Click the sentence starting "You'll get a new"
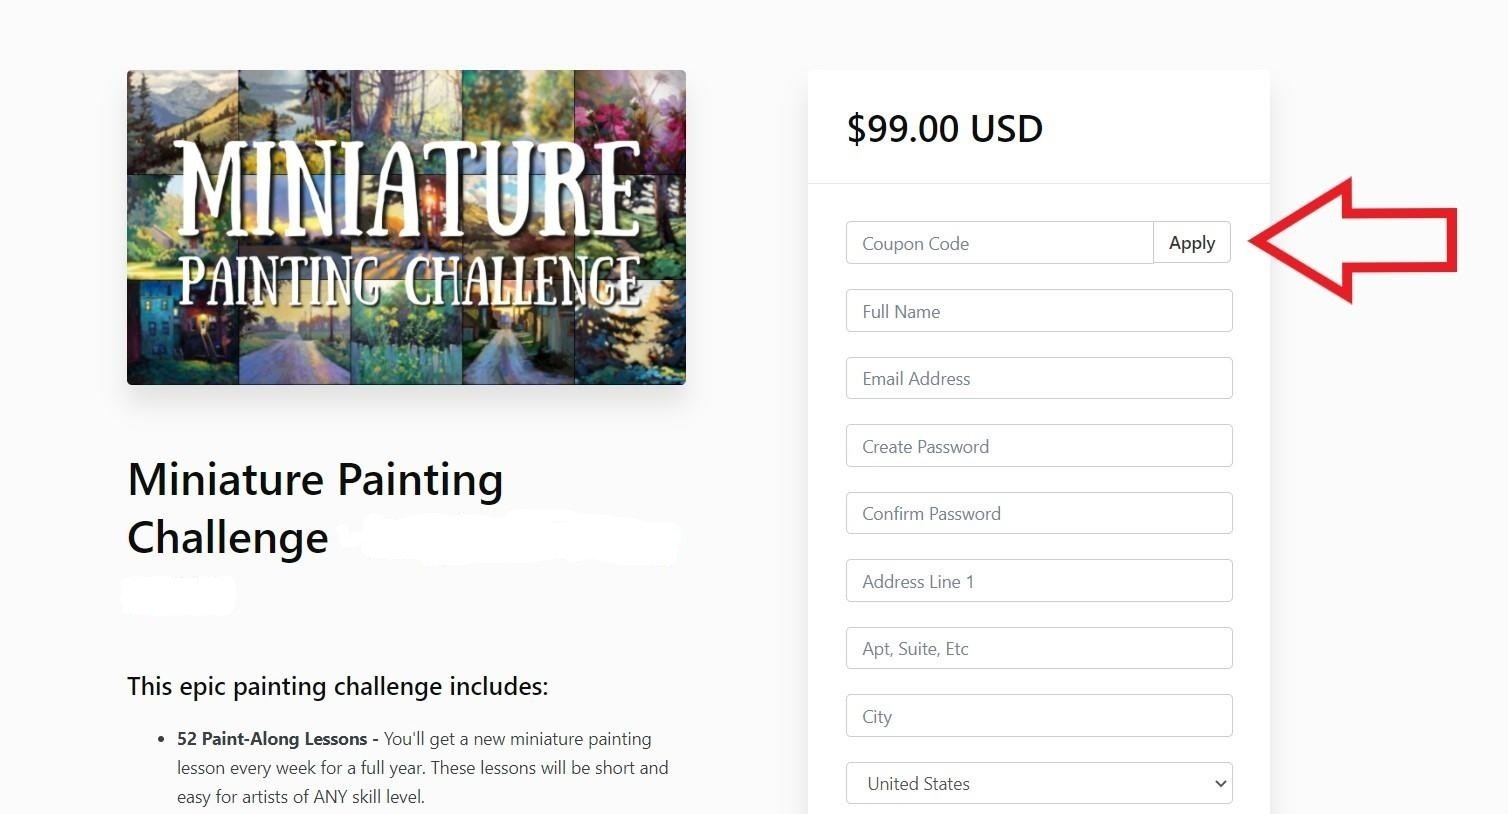 click(518, 739)
